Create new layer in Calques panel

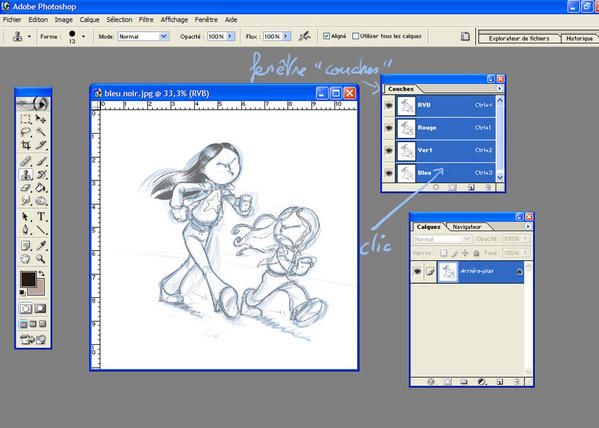[499, 381]
